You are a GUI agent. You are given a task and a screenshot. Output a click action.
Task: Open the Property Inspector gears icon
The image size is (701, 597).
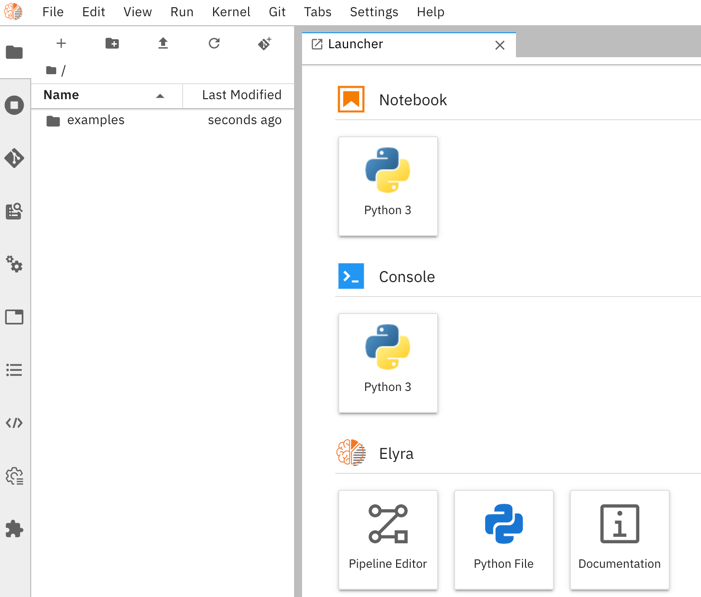coord(14,264)
